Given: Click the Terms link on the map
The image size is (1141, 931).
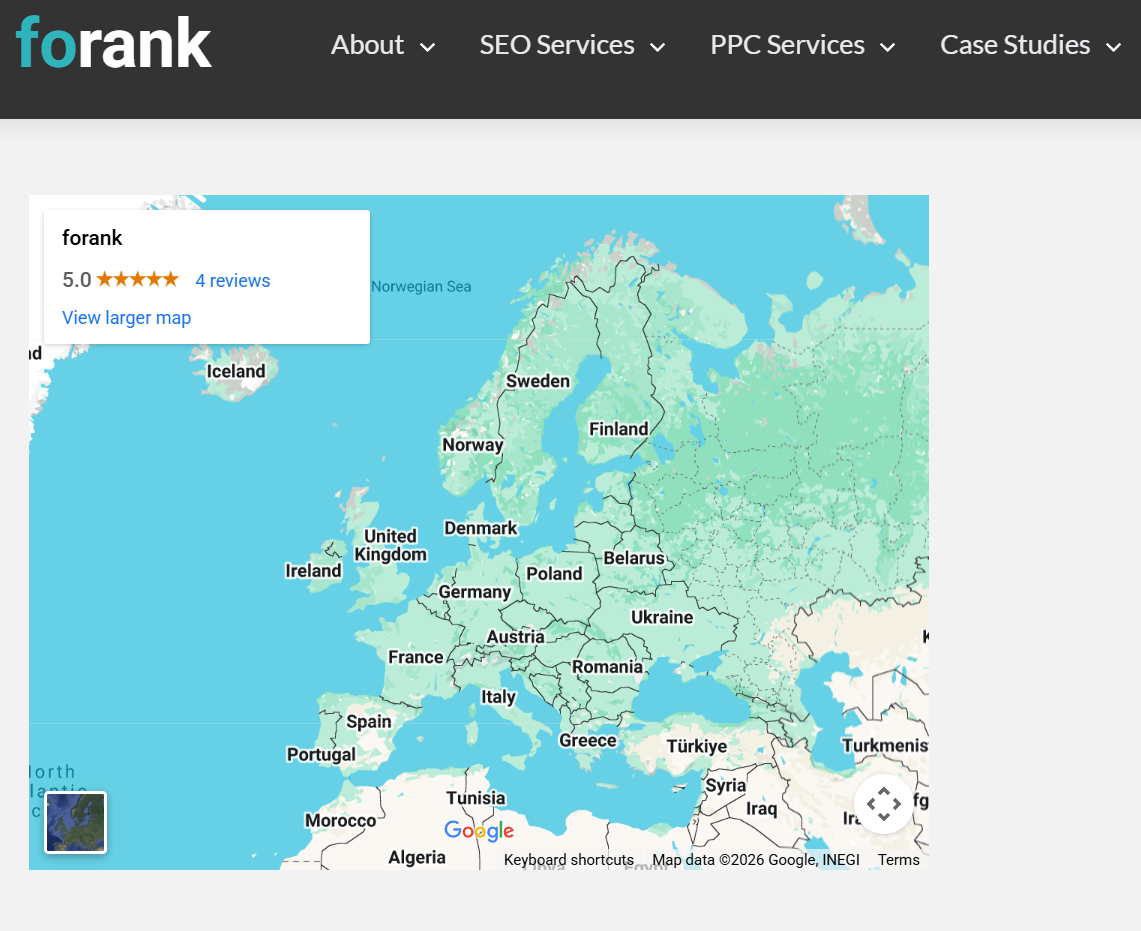Looking at the screenshot, I should click(x=898, y=859).
